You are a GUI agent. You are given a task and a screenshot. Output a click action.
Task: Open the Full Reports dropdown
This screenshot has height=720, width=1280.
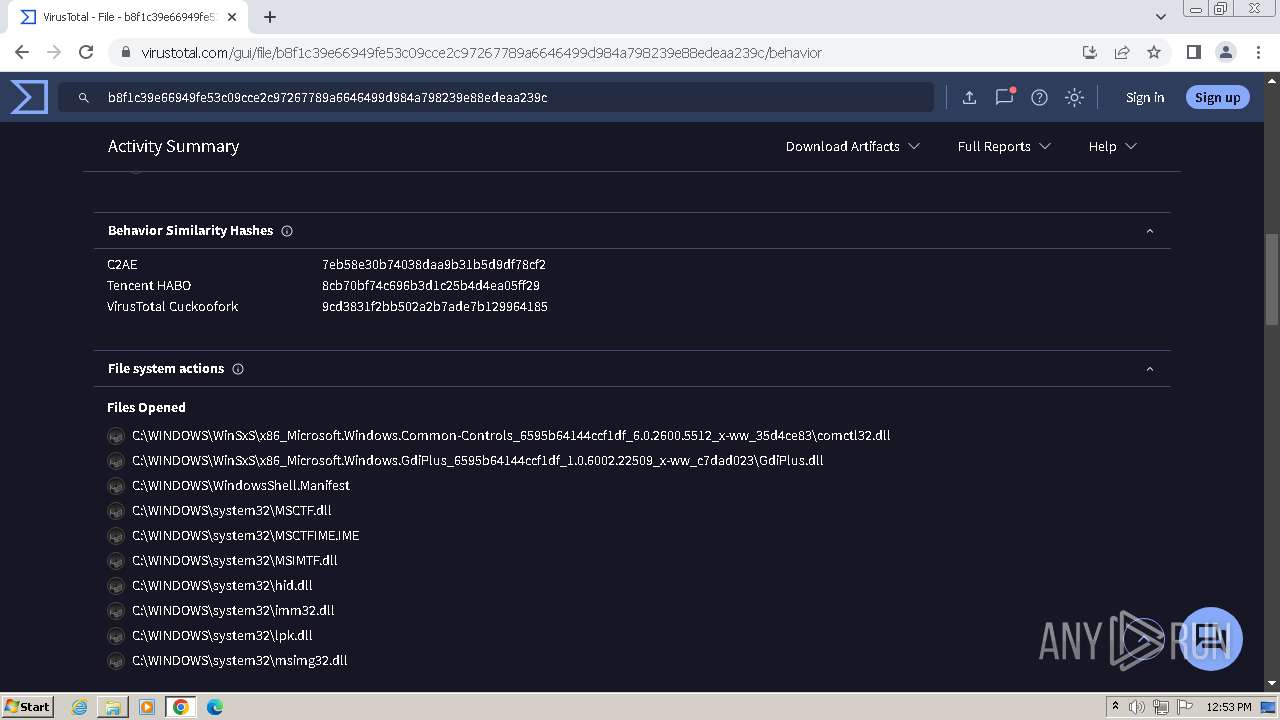1004,146
